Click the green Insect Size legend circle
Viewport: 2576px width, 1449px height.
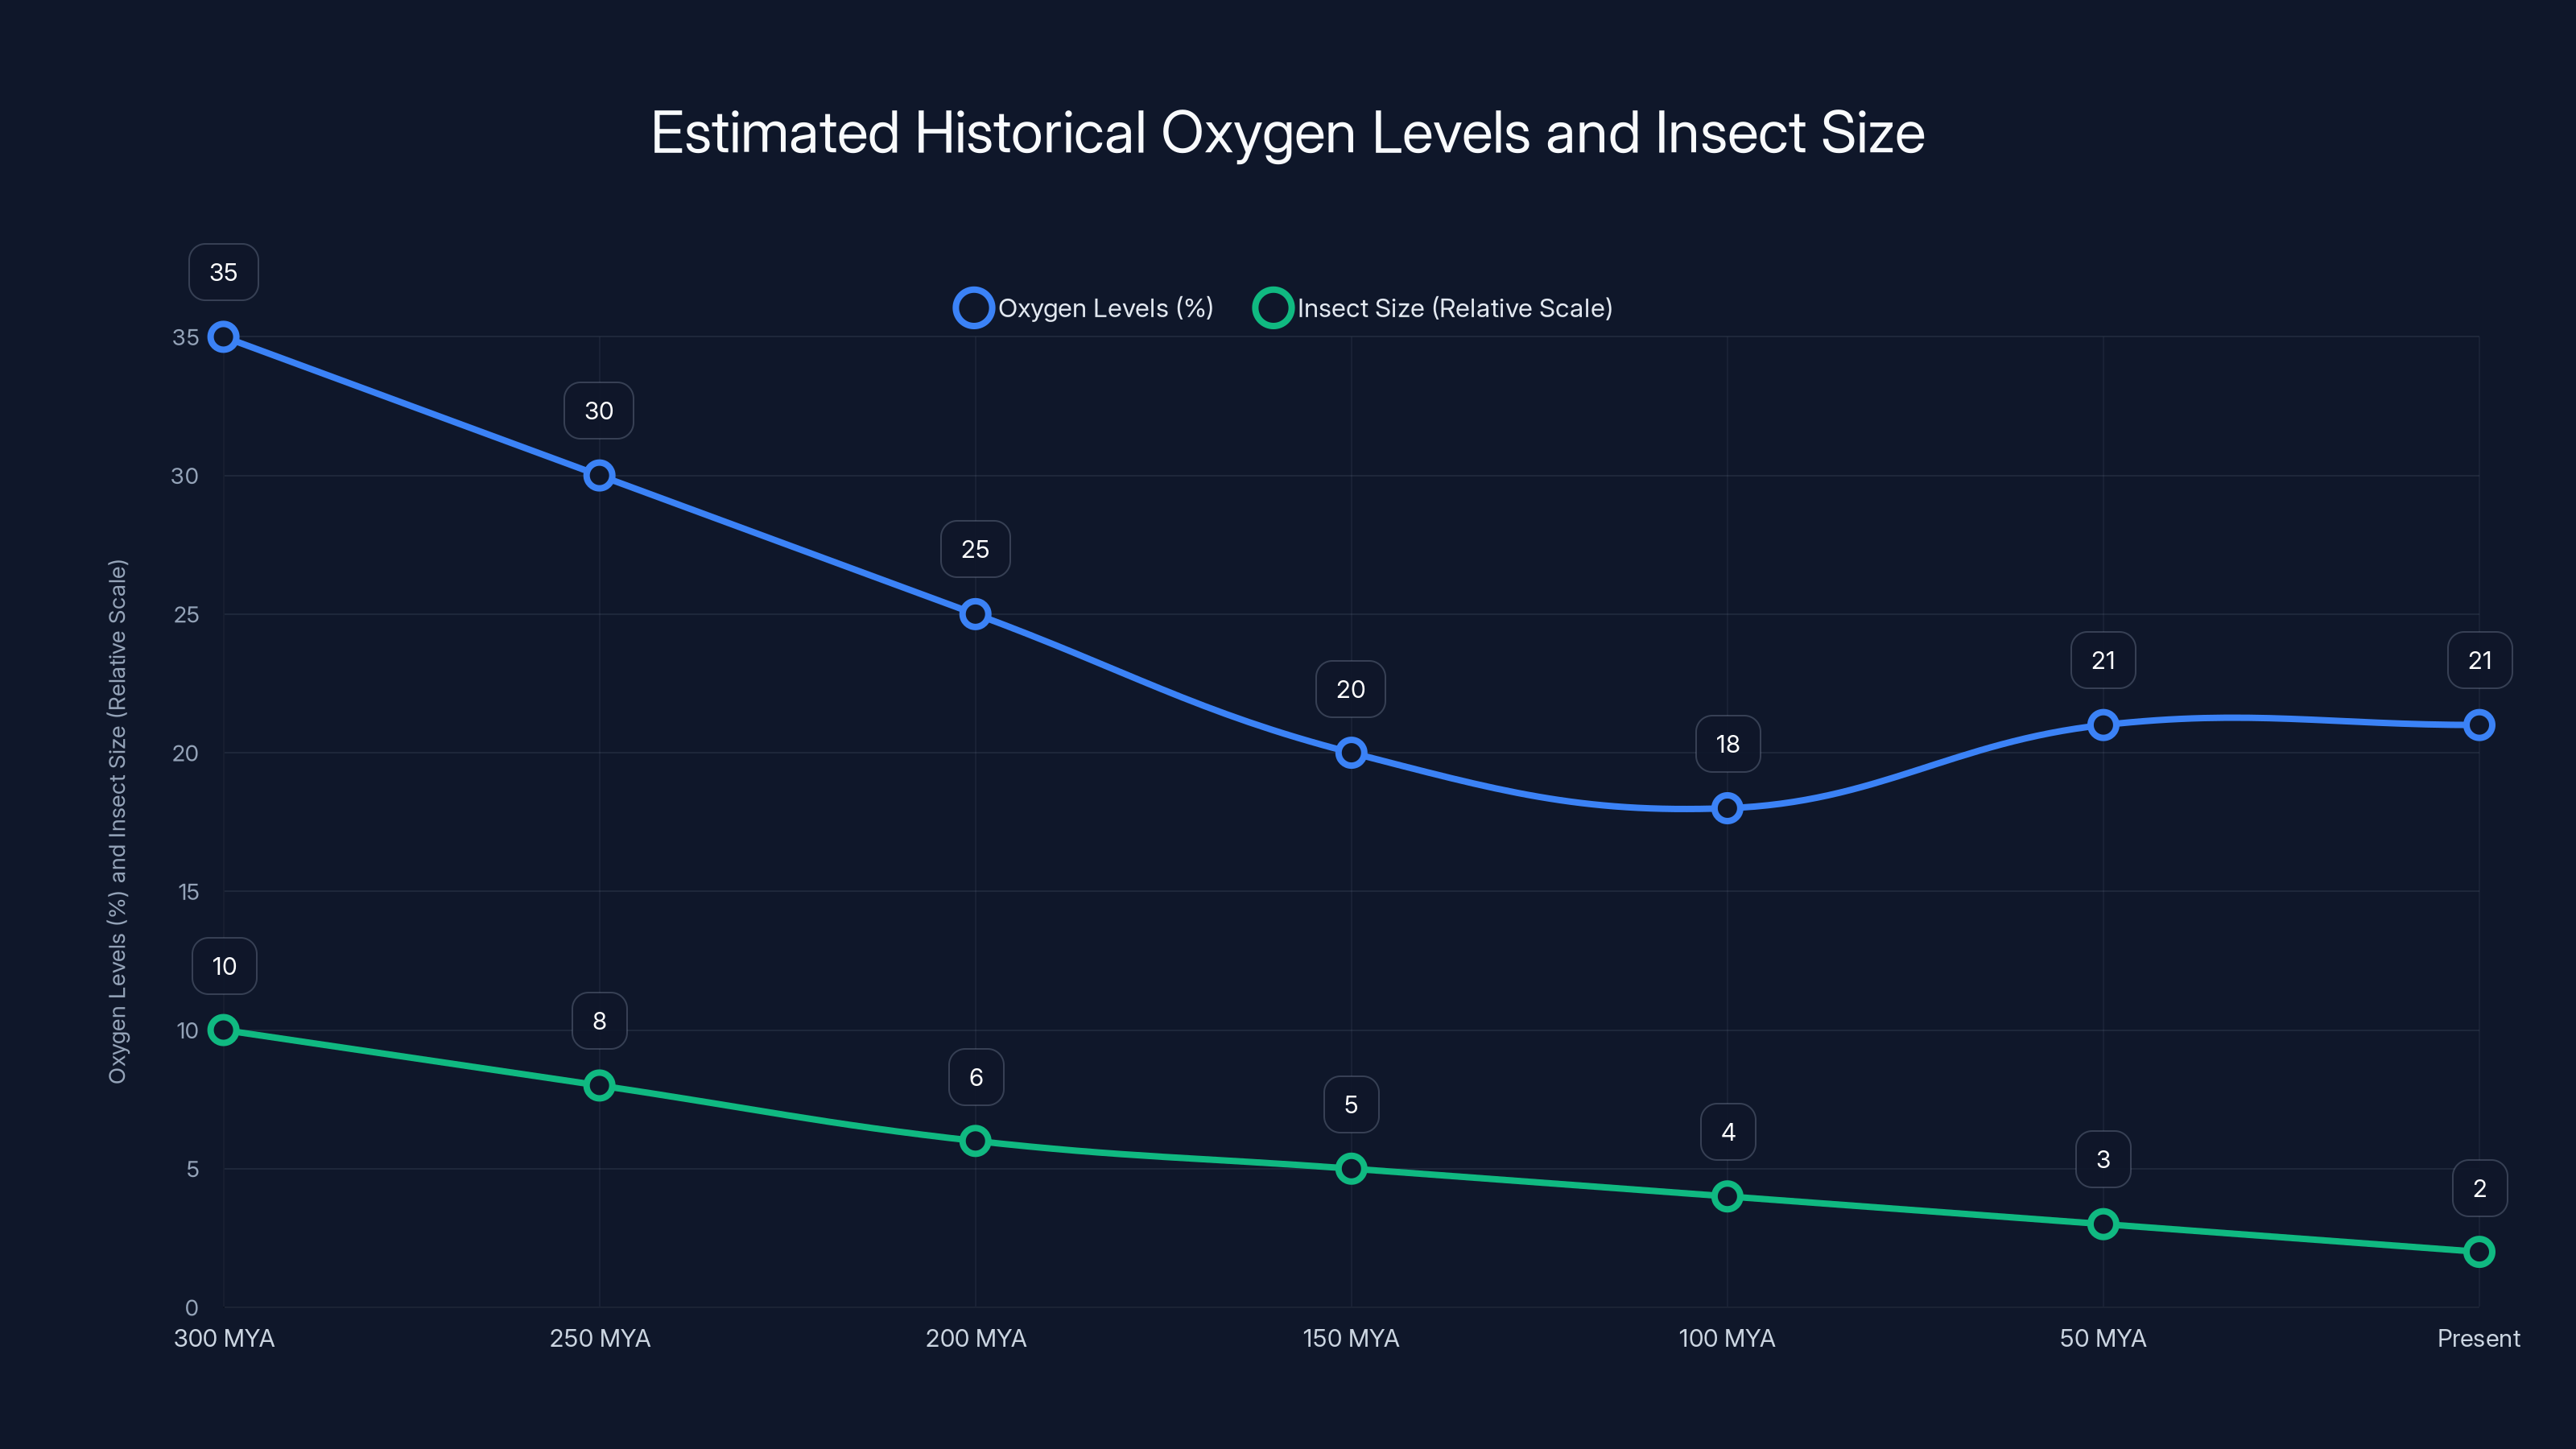pos(1272,308)
